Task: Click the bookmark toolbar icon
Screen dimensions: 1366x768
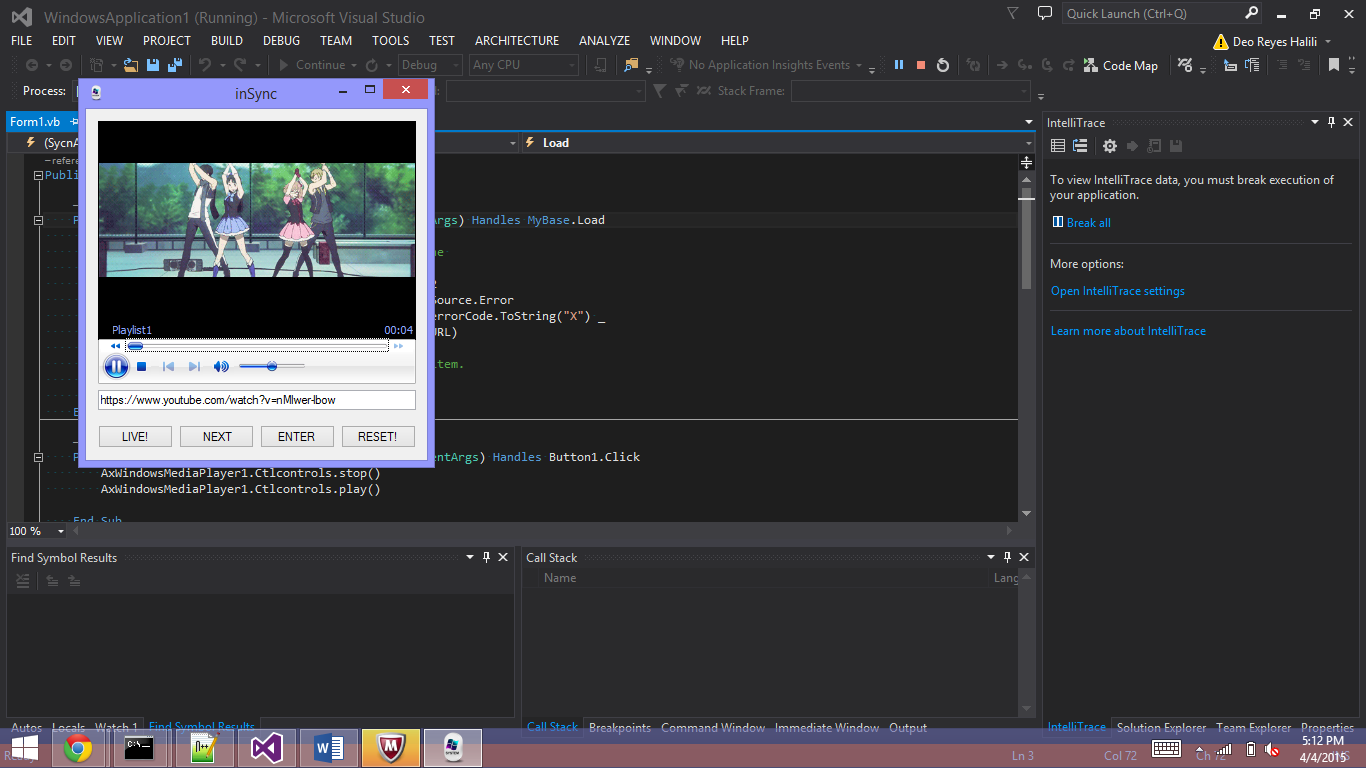Action: 1334,65
